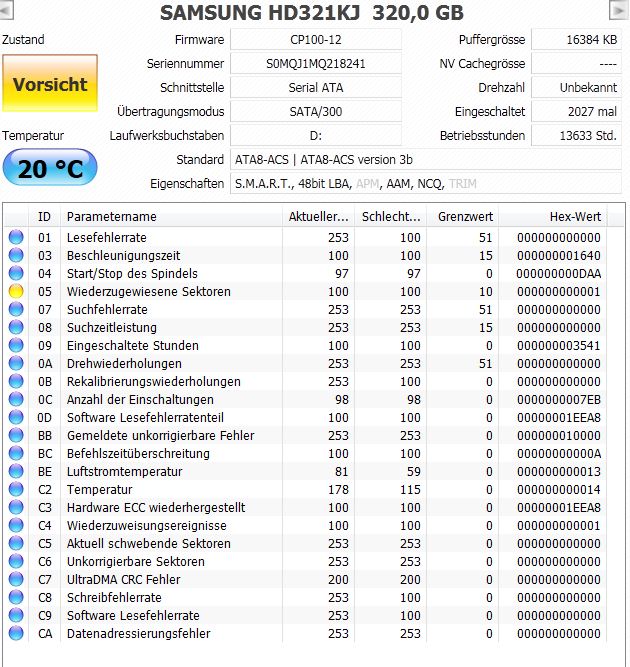
Task: Click blue status icon for Start/Stop des Spindels
Action: pyautogui.click(x=16, y=273)
